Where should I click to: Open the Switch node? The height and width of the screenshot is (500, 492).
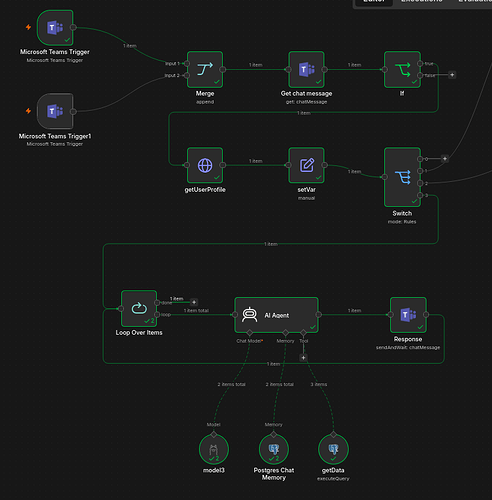(402, 177)
